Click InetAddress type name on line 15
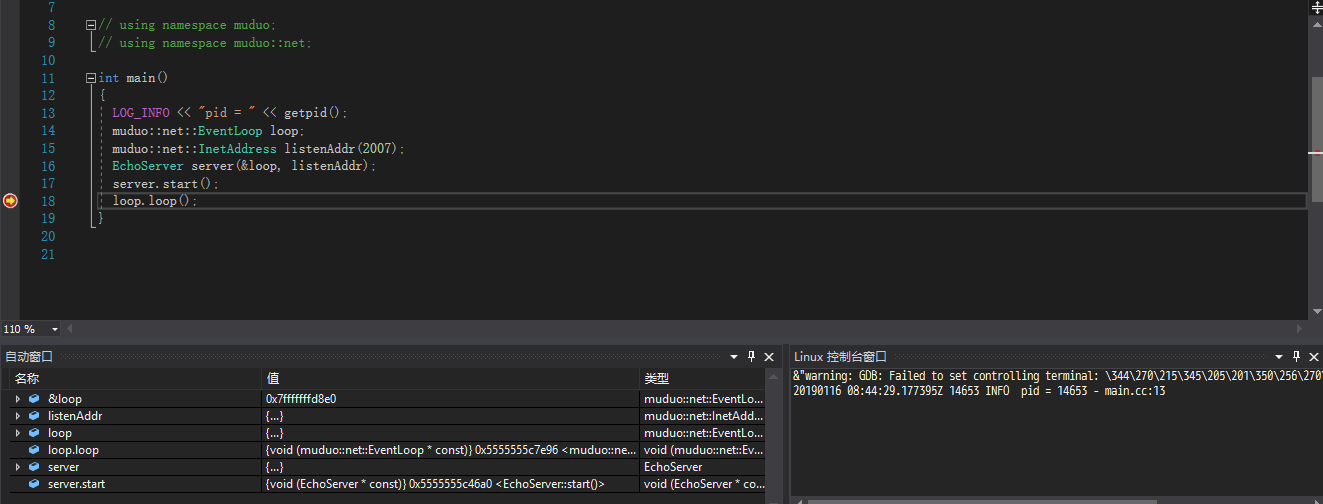 tap(237, 148)
